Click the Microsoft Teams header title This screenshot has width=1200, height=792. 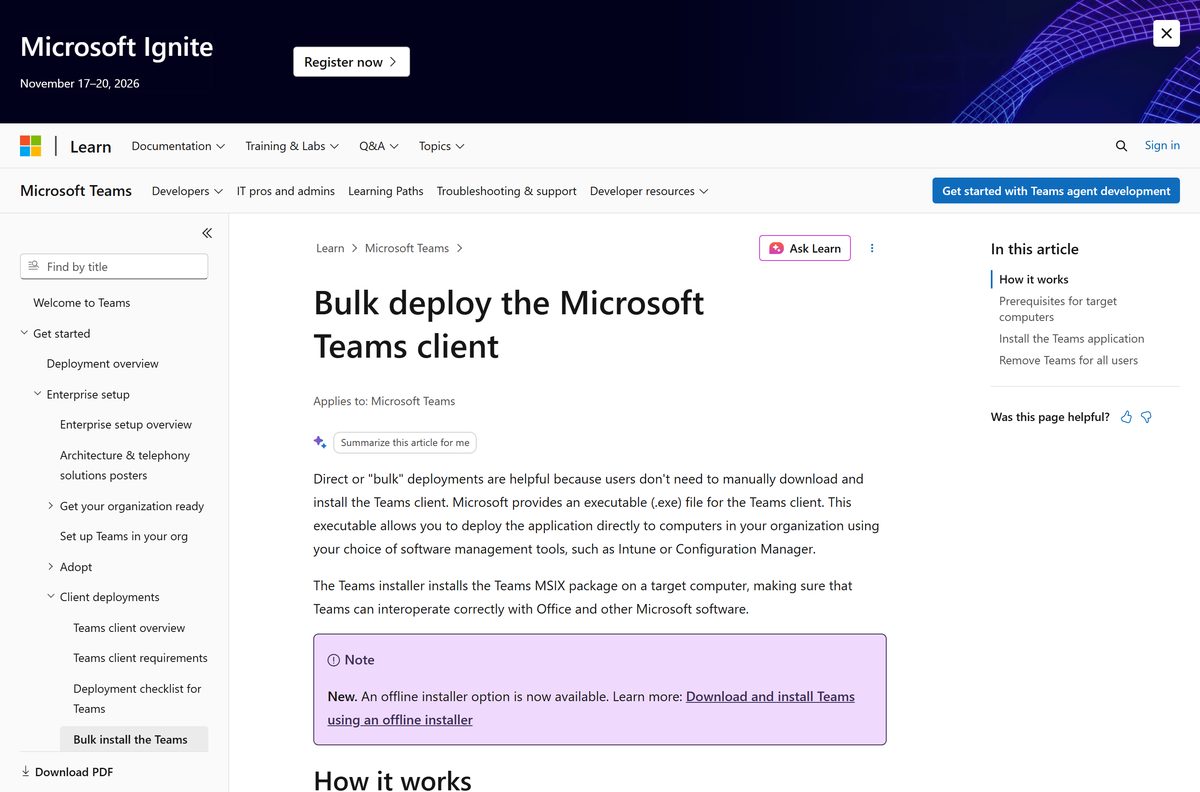point(76,190)
